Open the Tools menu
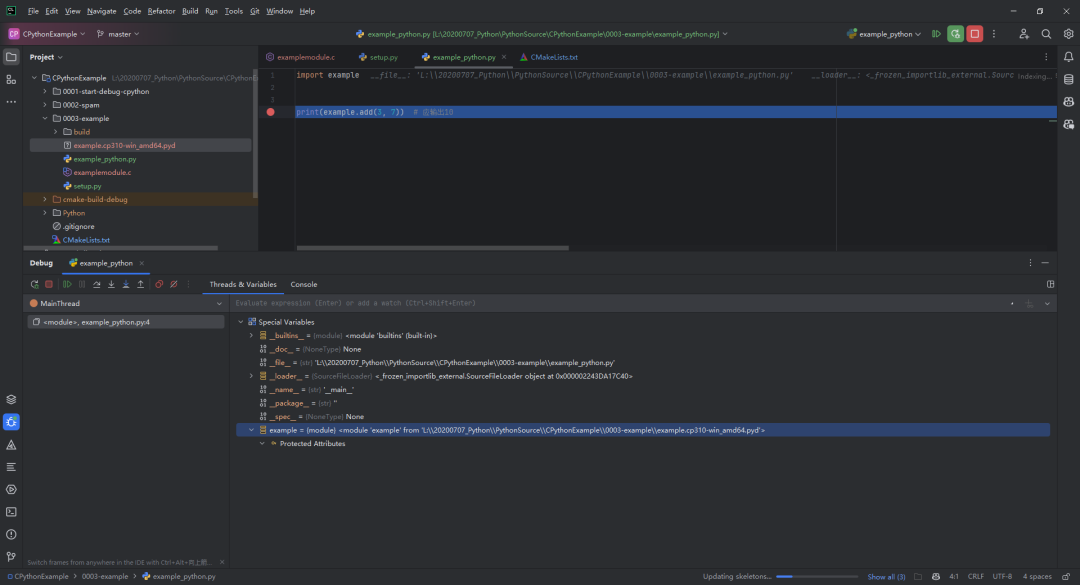The image size is (1080, 585). coord(233,11)
